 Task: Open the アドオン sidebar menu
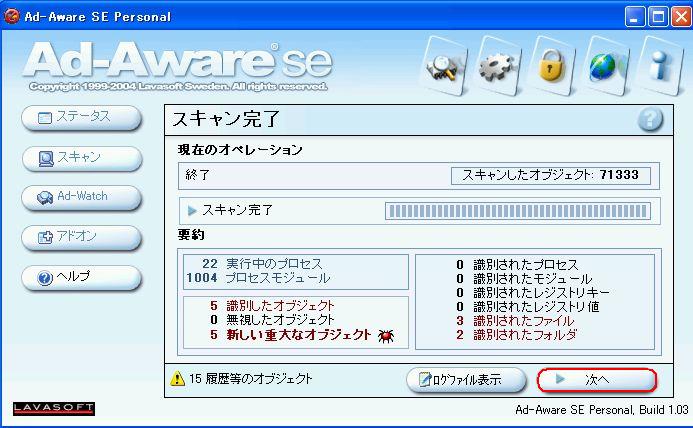81,237
